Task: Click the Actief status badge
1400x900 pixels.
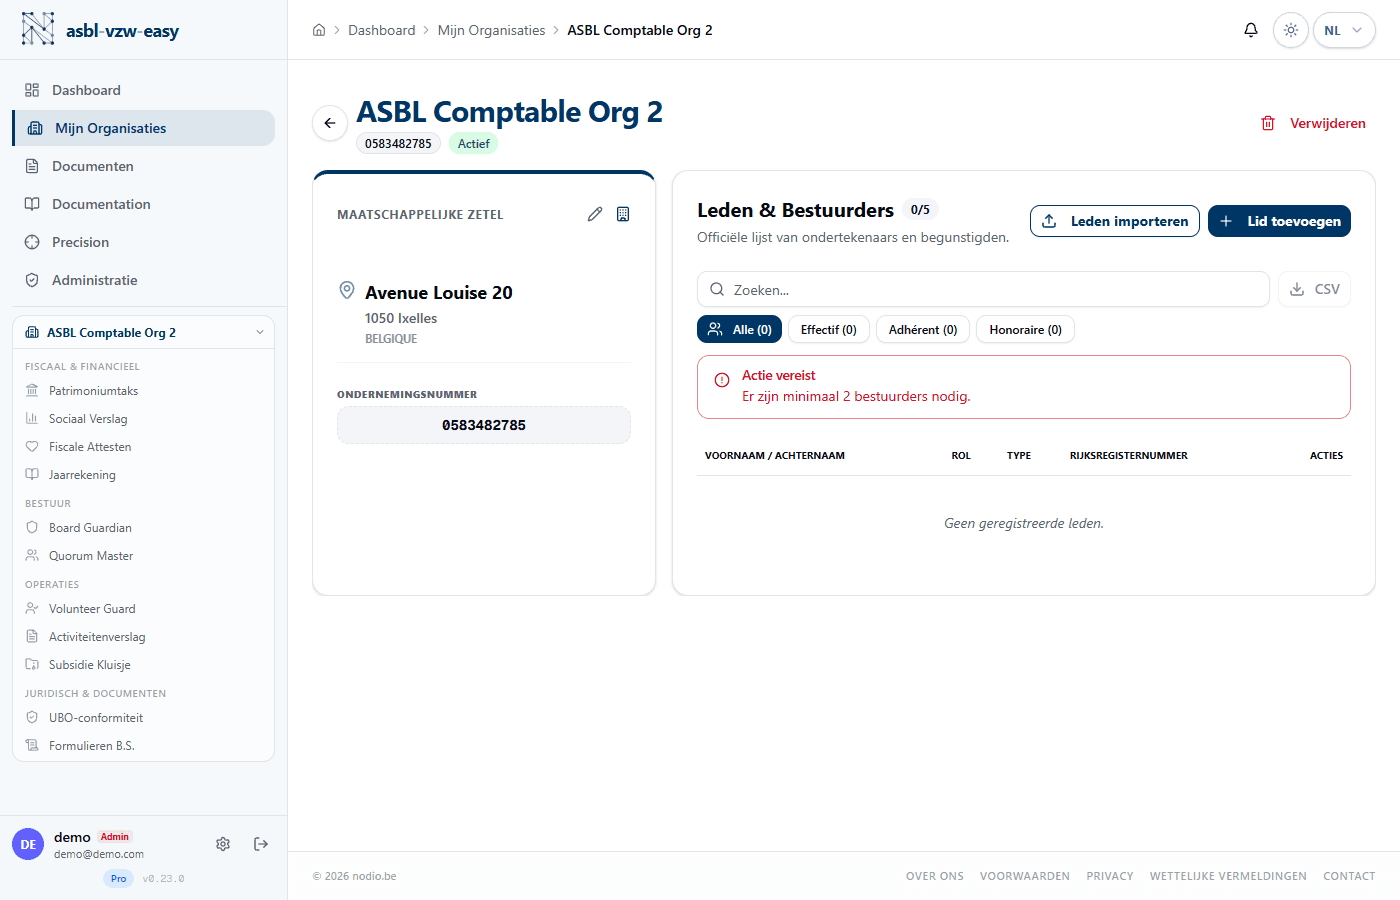Action: coord(473,143)
